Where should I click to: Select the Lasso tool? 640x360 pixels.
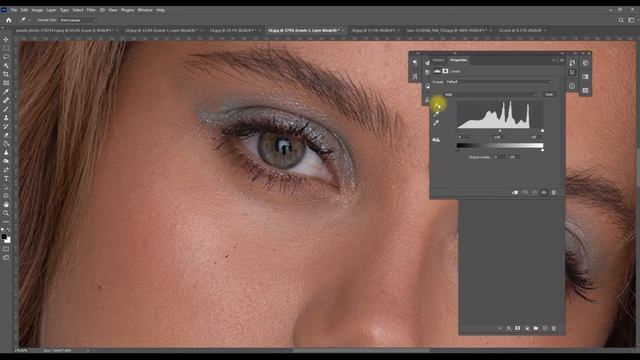(x=6, y=57)
